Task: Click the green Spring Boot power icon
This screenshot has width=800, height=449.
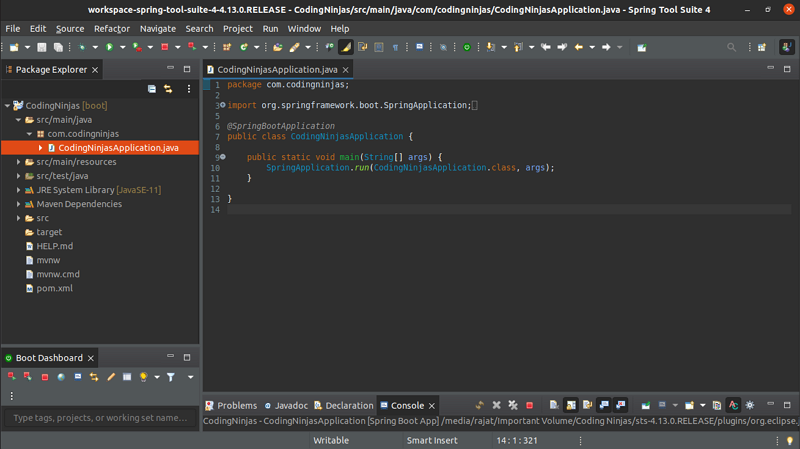Action: click(466, 47)
